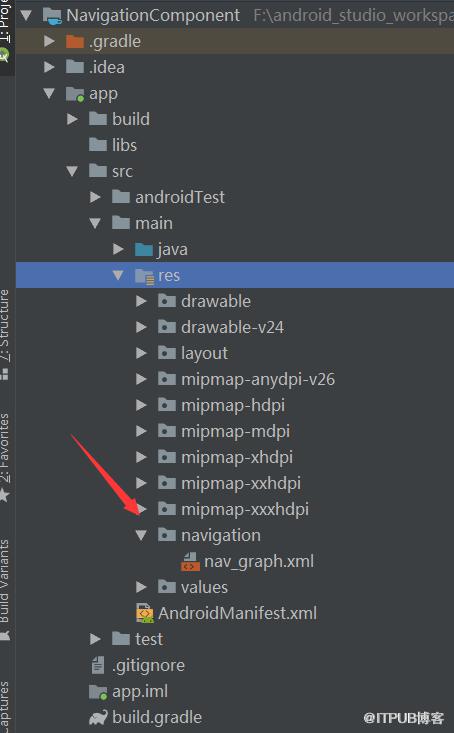The image size is (454, 733).
Task: Click the build.gradle elephant icon
Action: pyautogui.click(x=98, y=718)
